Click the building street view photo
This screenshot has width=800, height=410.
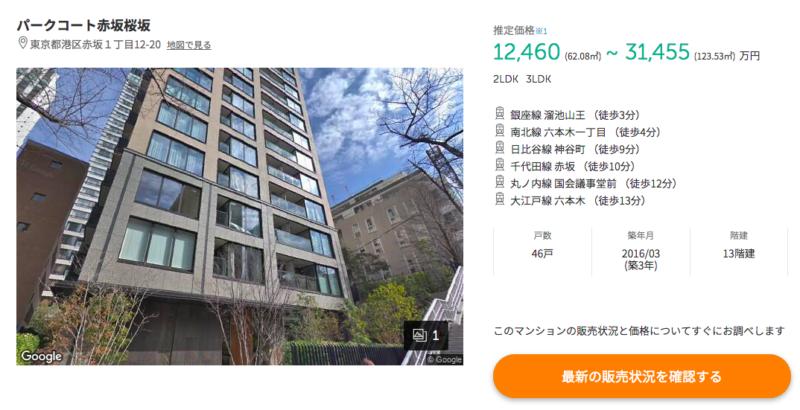click(240, 216)
